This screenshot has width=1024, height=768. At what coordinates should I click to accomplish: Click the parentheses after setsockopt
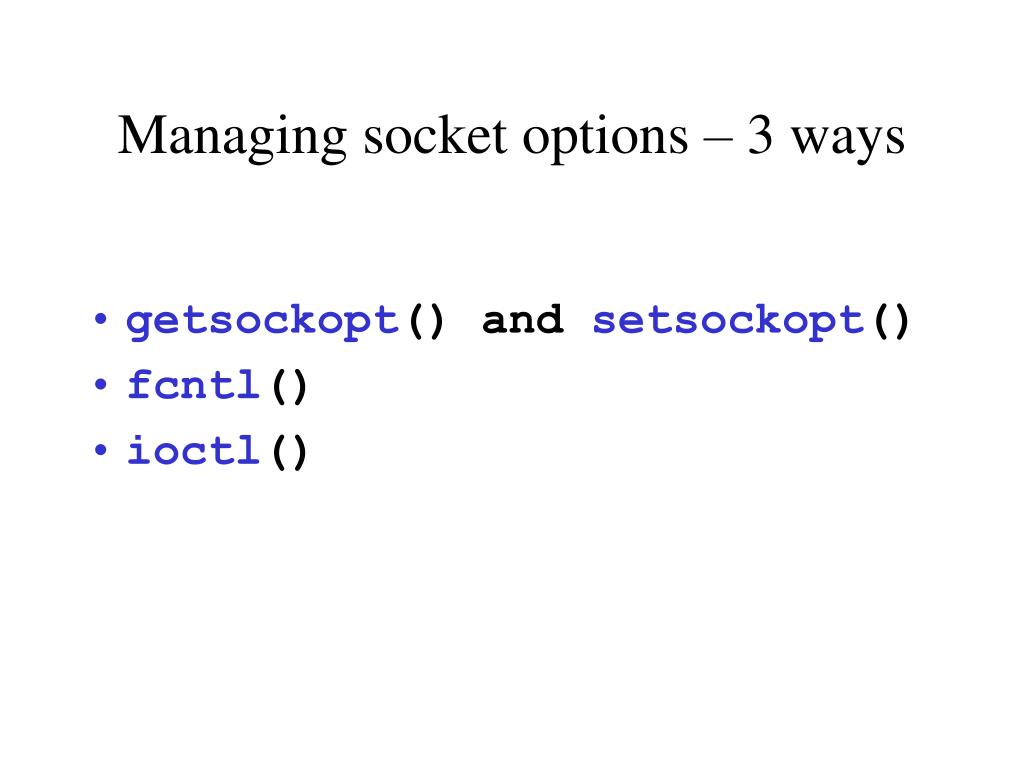(891, 321)
